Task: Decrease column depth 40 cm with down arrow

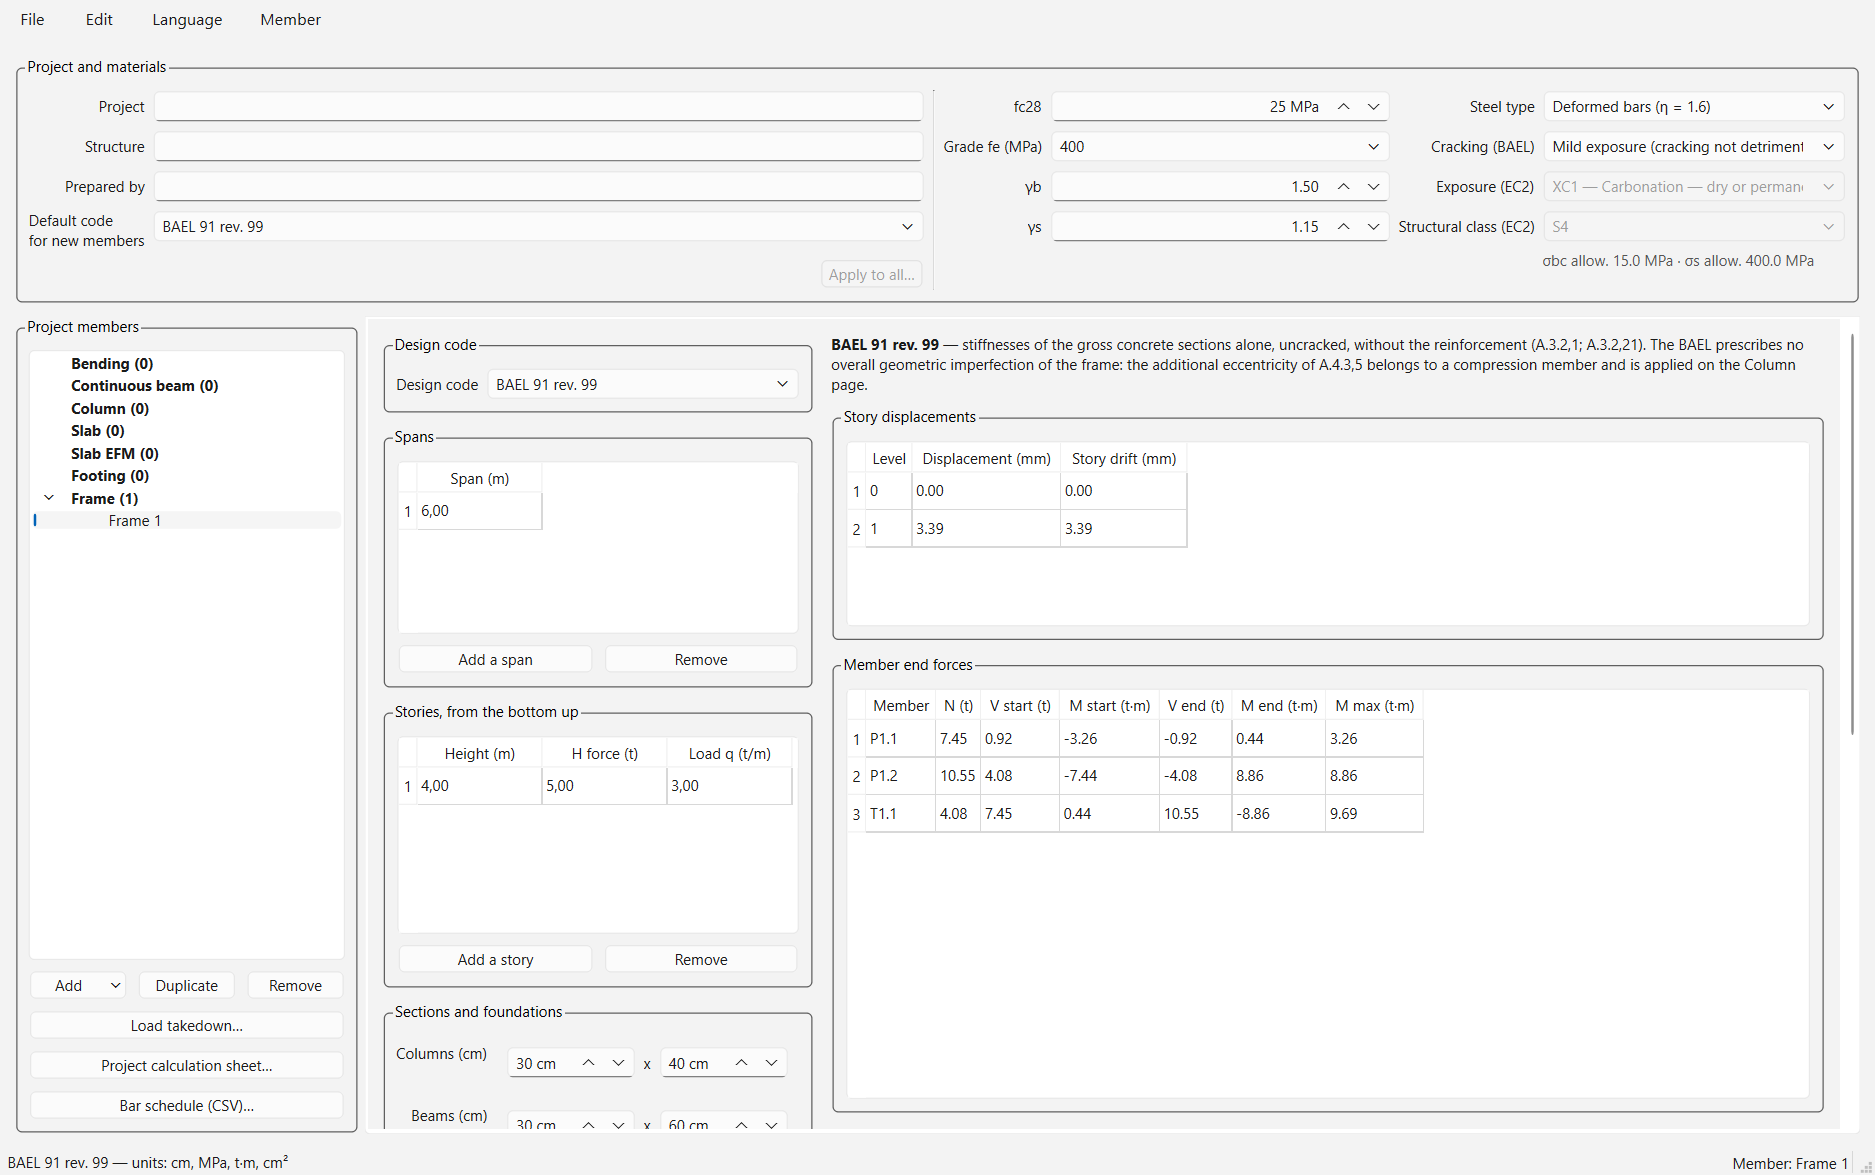Action: point(771,1063)
